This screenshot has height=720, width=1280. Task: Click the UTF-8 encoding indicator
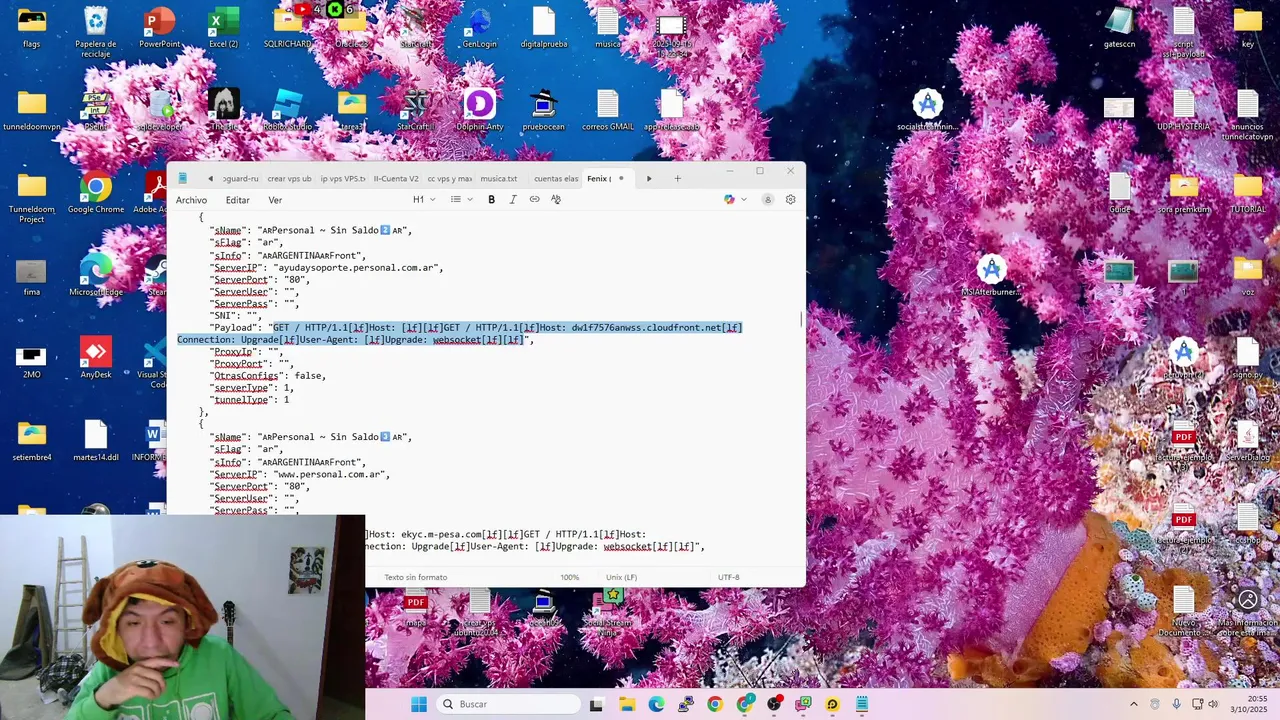(x=728, y=577)
